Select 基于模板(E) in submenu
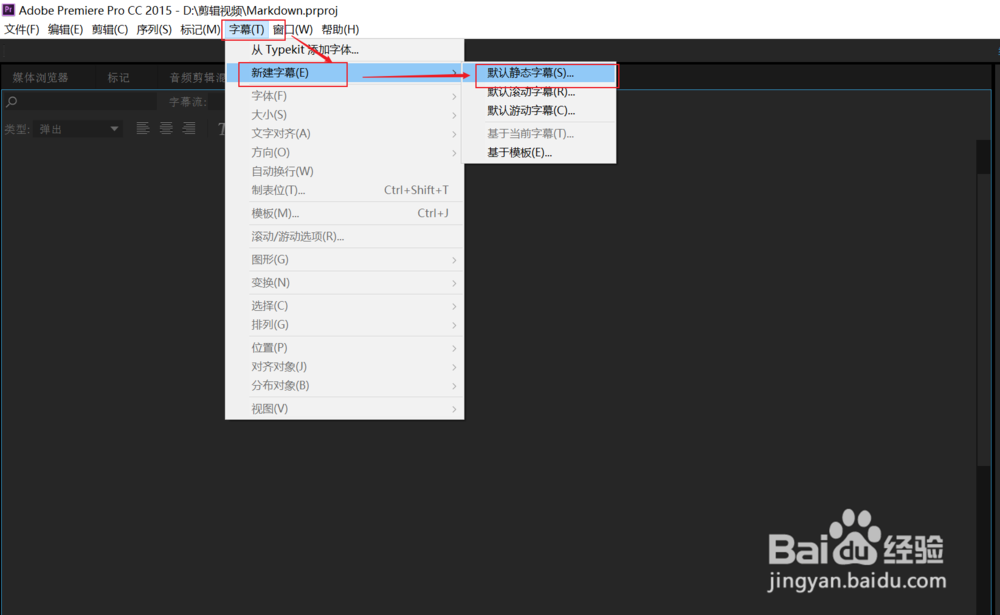Image resolution: width=1000 pixels, height=615 pixels. pyautogui.click(x=540, y=152)
